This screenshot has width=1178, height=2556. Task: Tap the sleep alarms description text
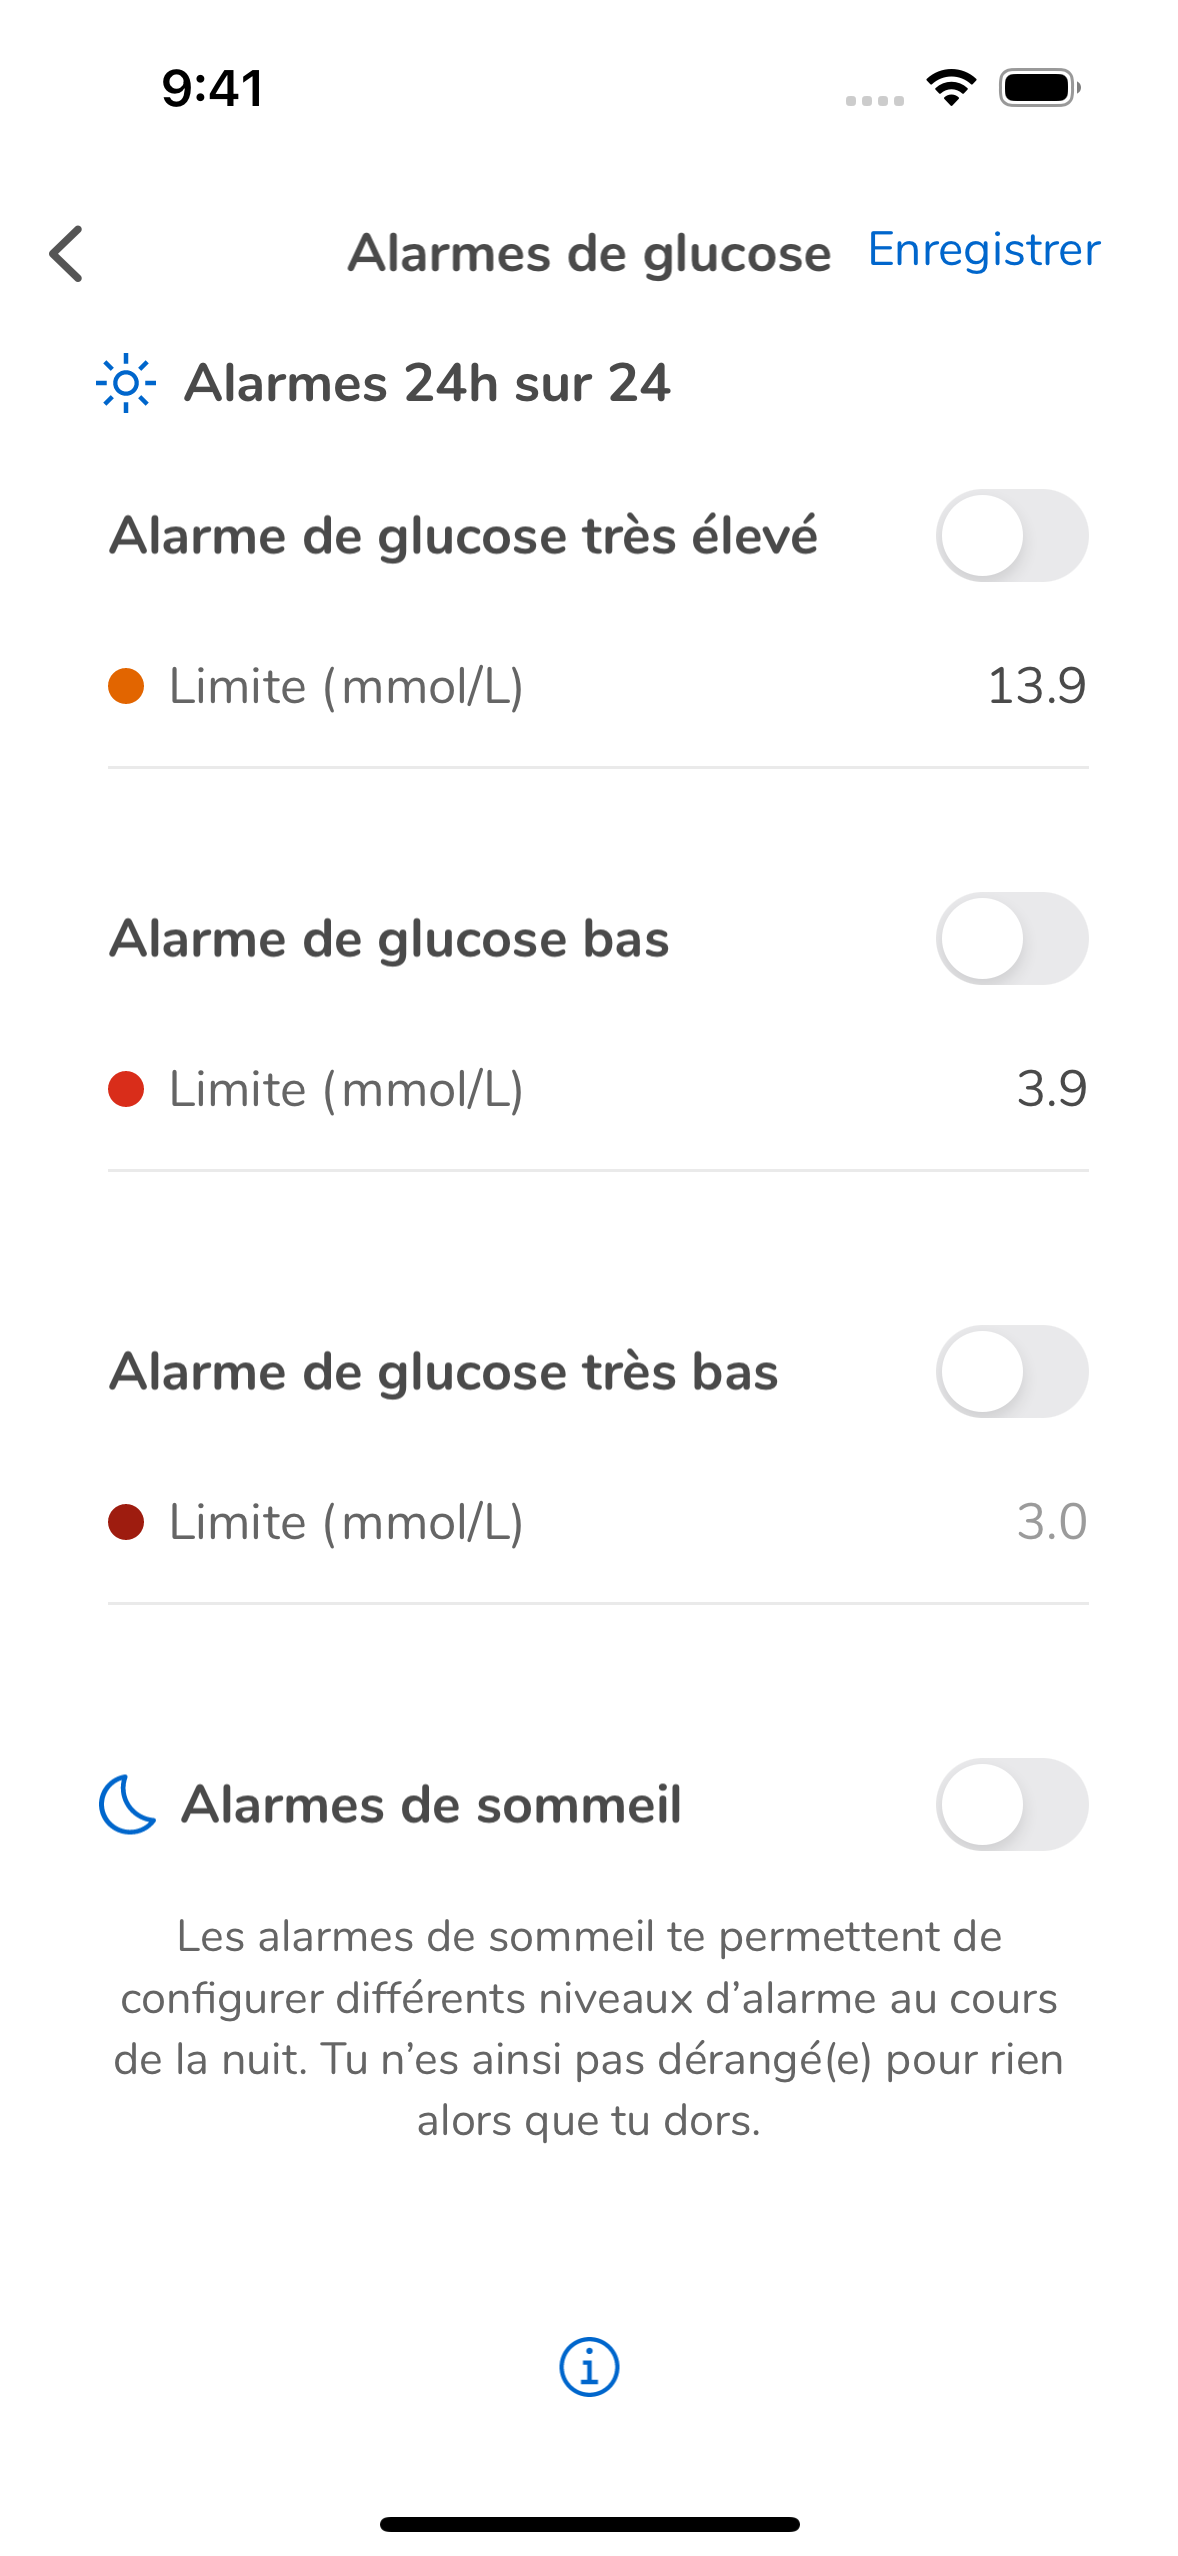(589, 2028)
